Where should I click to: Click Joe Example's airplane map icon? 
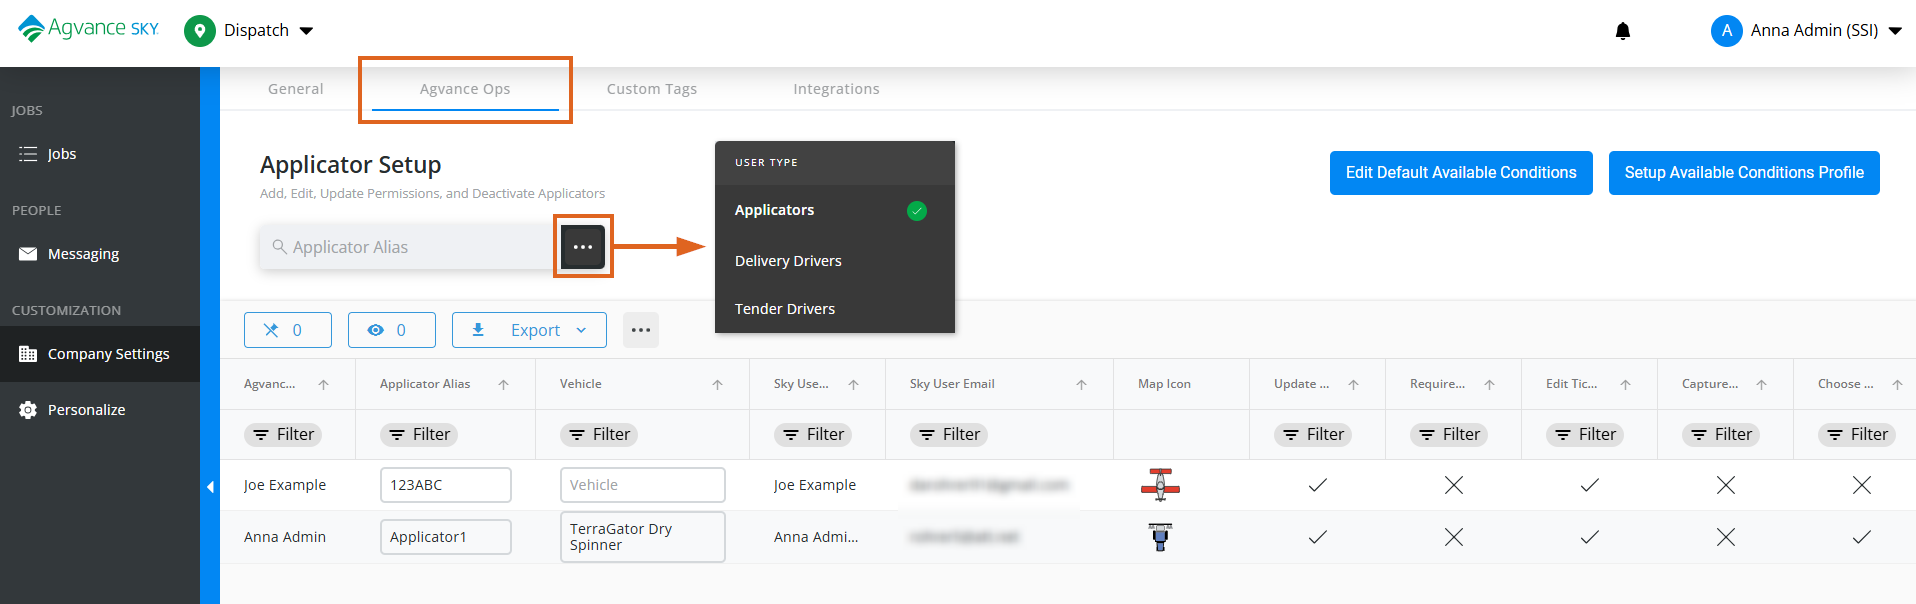pos(1160,485)
